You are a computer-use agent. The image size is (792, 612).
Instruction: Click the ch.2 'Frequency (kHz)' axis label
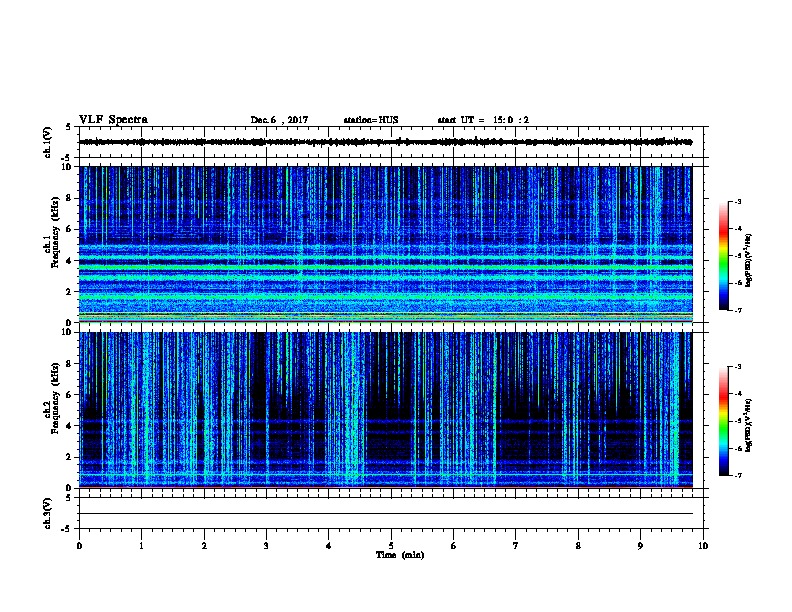click(55, 398)
